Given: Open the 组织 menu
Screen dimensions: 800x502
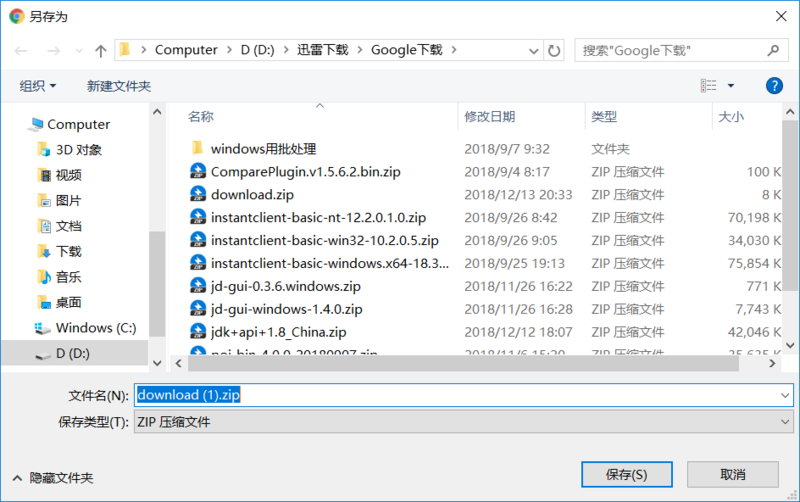Looking at the screenshot, I should [x=38, y=86].
